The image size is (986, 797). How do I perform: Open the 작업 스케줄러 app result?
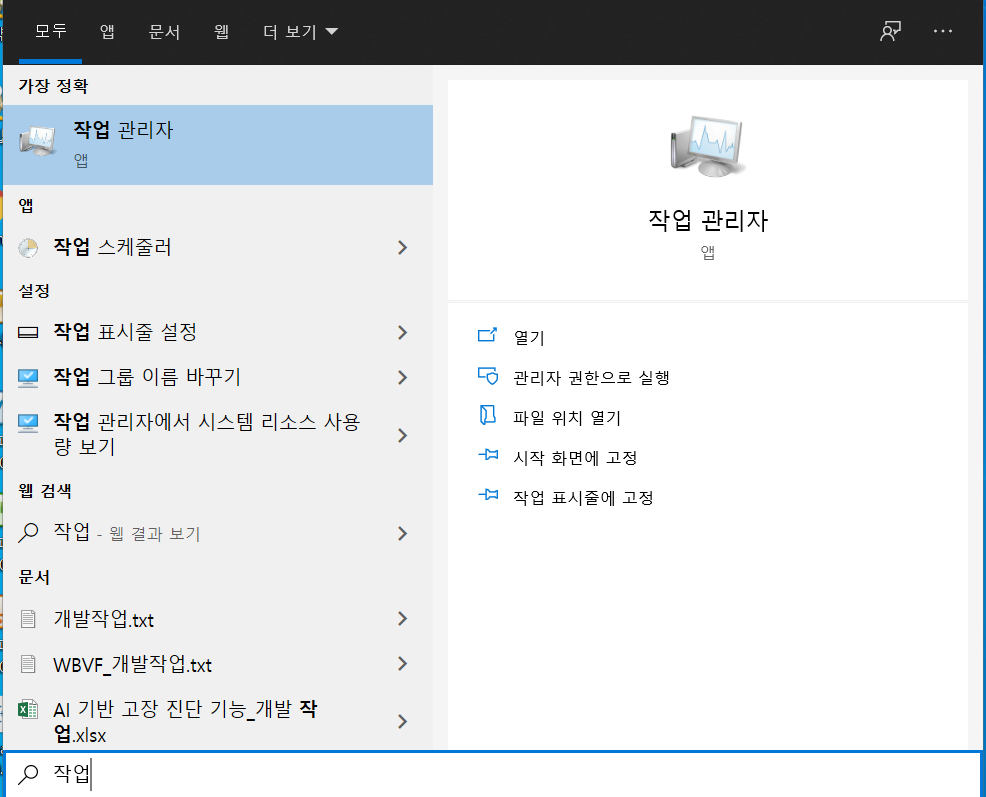tap(218, 248)
